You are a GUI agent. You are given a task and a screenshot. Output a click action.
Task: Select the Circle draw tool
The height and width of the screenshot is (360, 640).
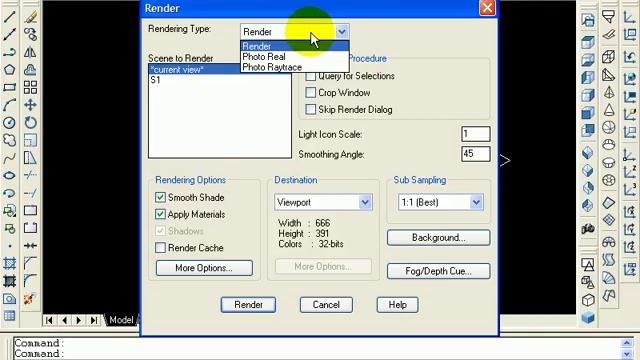9,122
